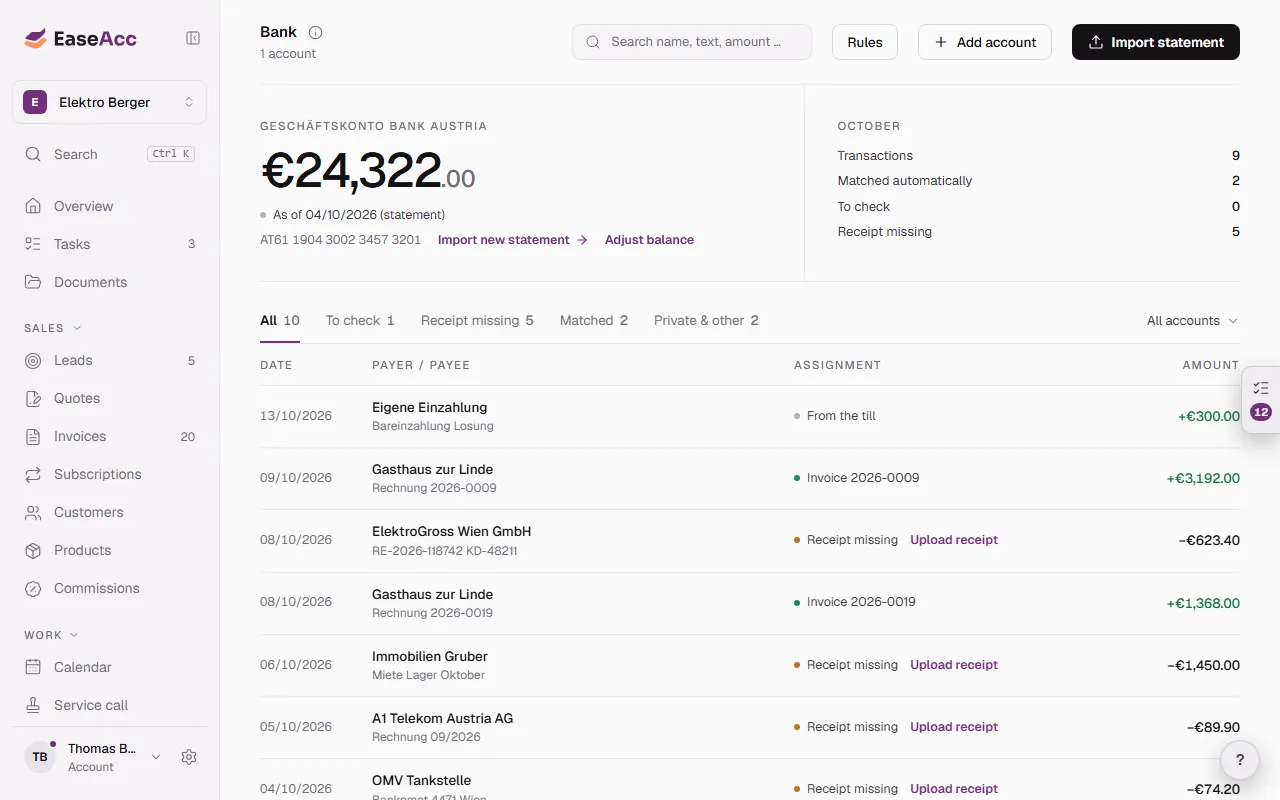The height and width of the screenshot is (800, 1280).
Task: Click the Quotes document icon
Action: point(33,398)
